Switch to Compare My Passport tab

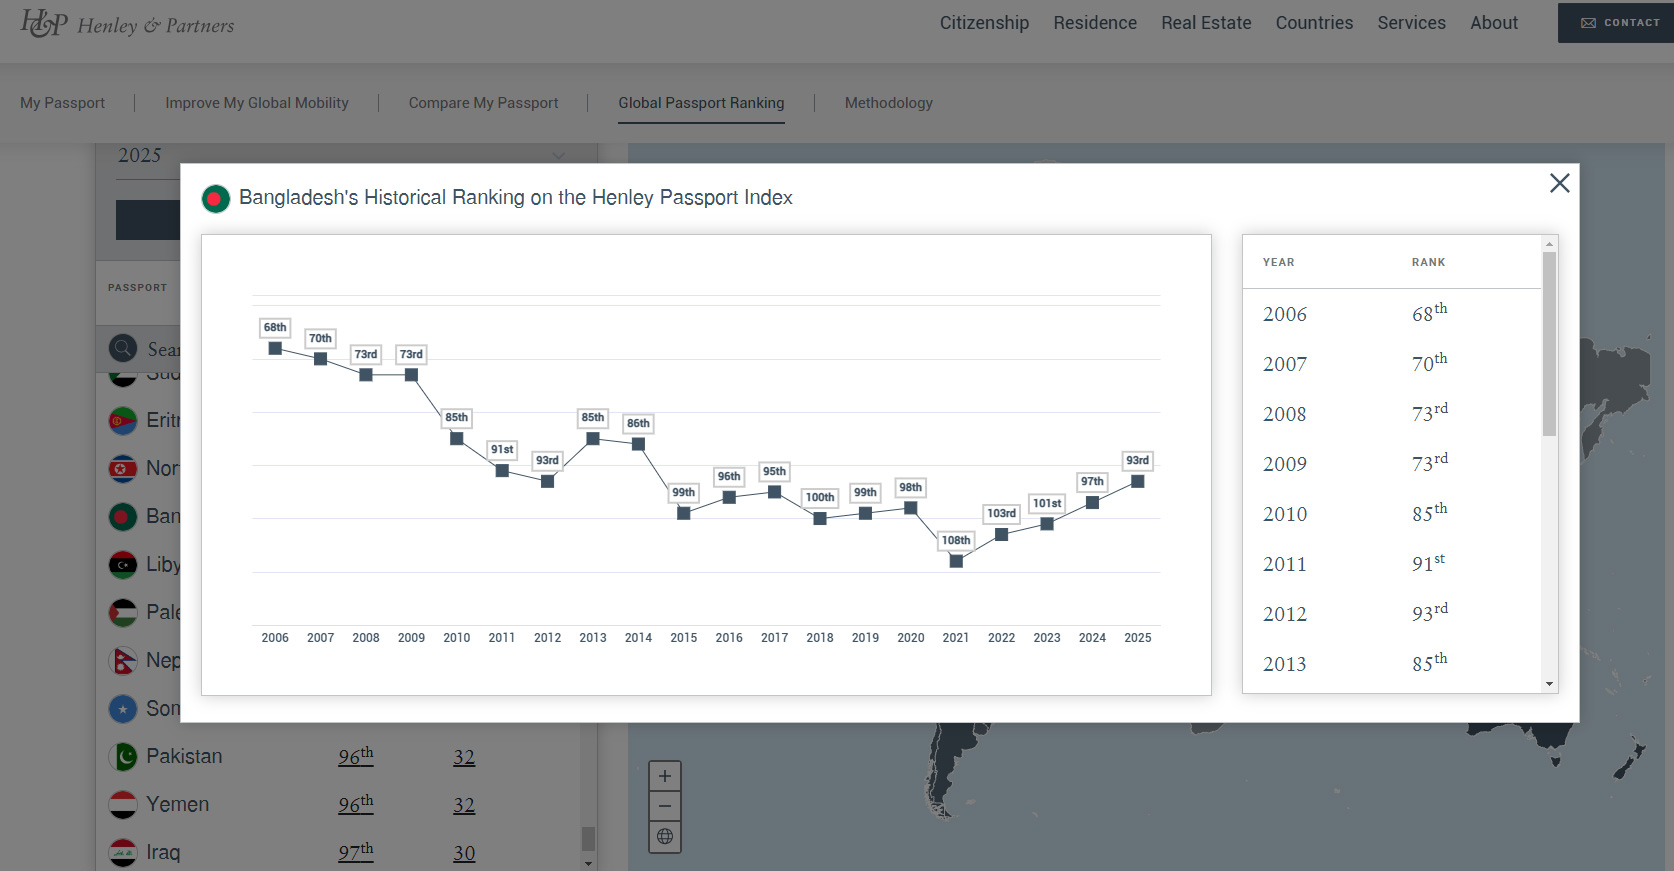(x=483, y=103)
